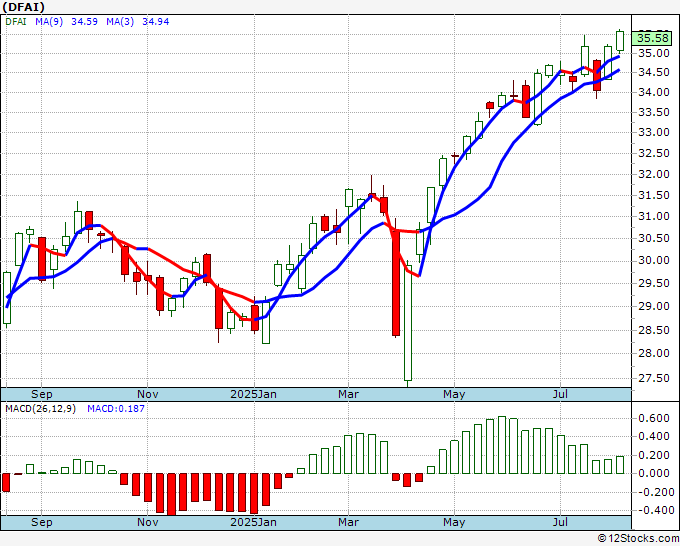Screen dimensions: 680x546
Task: Click the current price tag 35.58
Action: pos(653,38)
